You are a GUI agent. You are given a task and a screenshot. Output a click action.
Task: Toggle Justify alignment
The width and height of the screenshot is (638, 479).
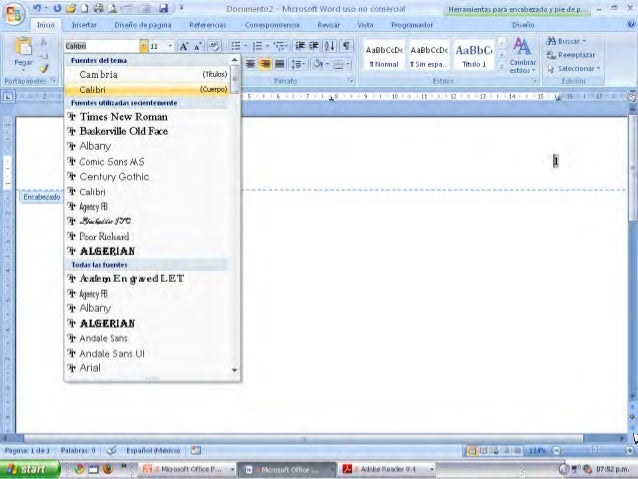[280, 64]
